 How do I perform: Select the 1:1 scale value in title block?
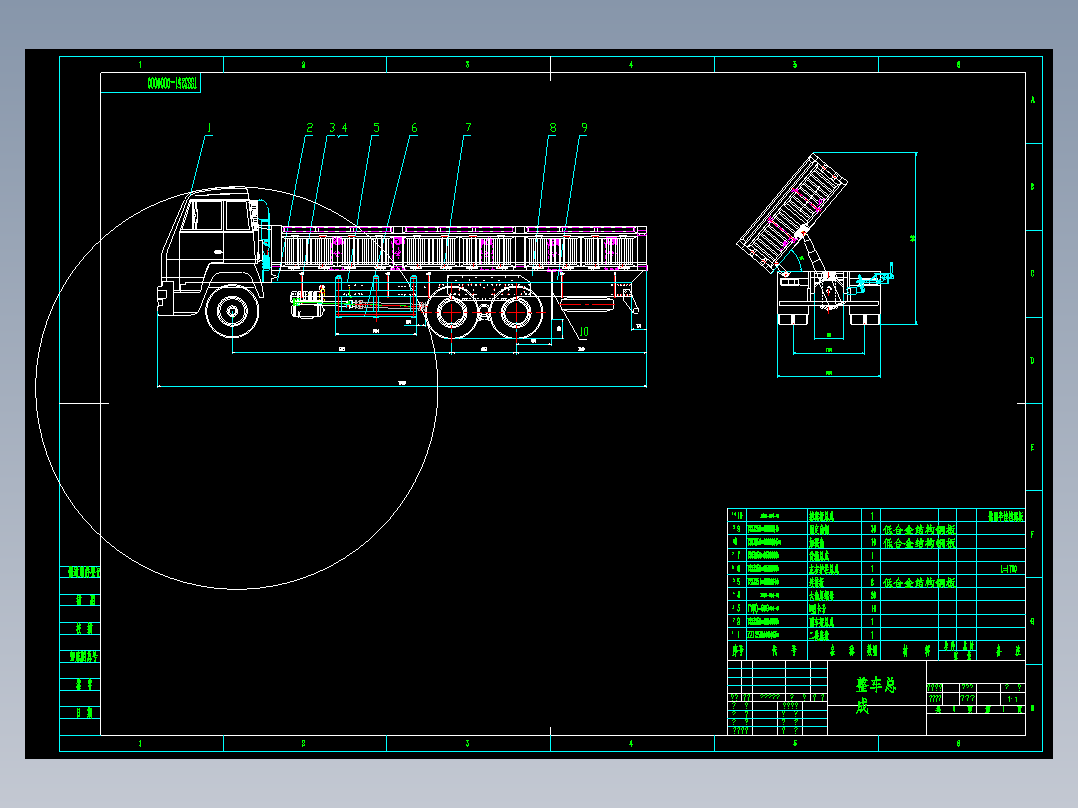1013,699
